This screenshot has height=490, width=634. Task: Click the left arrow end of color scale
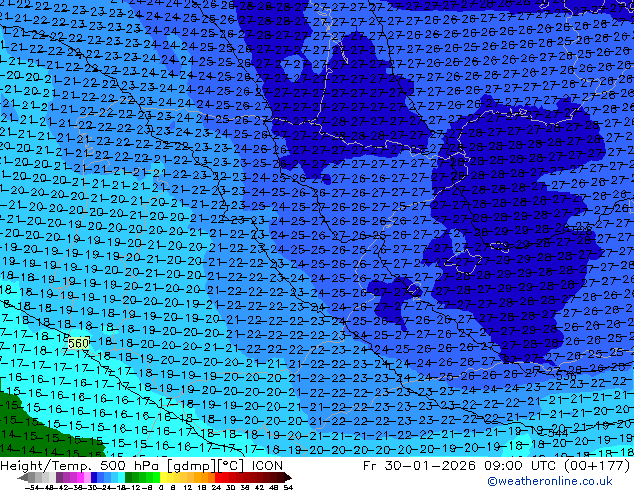pos(22,477)
